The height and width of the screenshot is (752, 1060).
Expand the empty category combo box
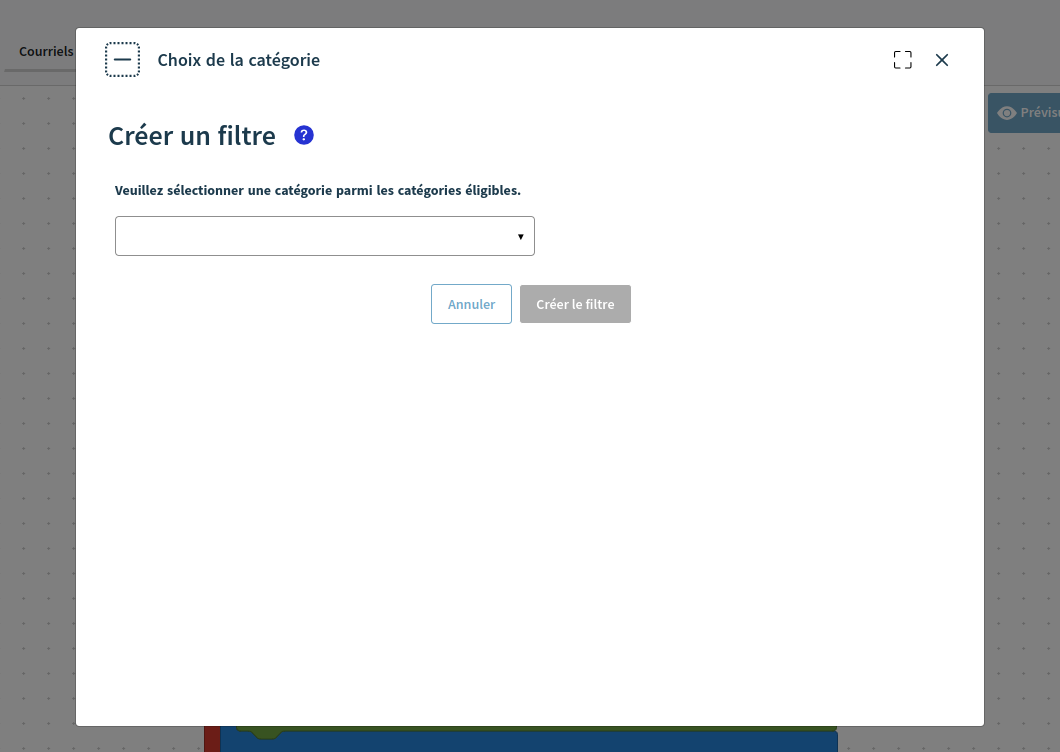(x=325, y=235)
